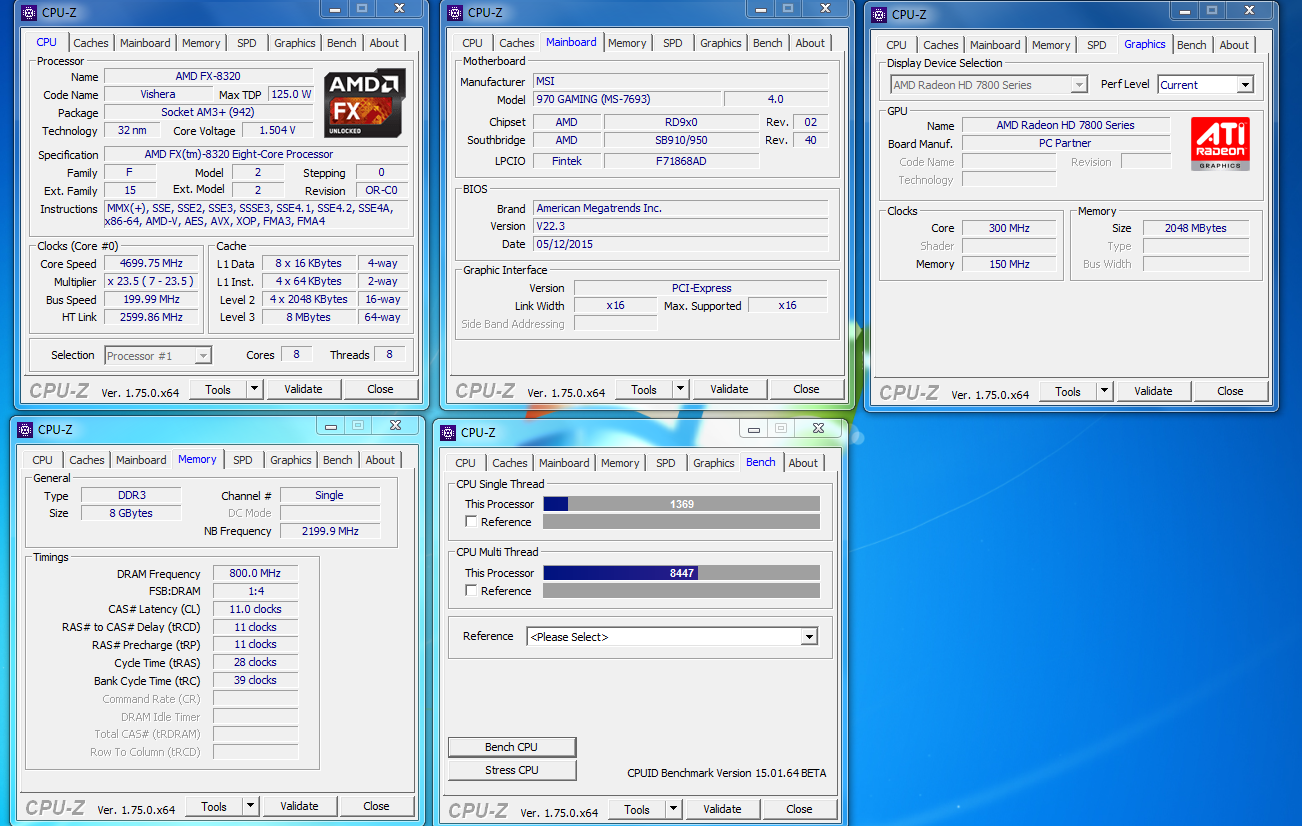Switch to SPD tab in Mainboard window
1302x826 pixels.
click(673, 43)
